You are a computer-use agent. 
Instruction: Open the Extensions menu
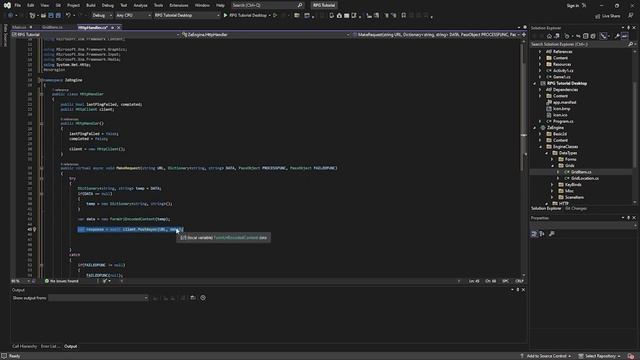[179, 5]
